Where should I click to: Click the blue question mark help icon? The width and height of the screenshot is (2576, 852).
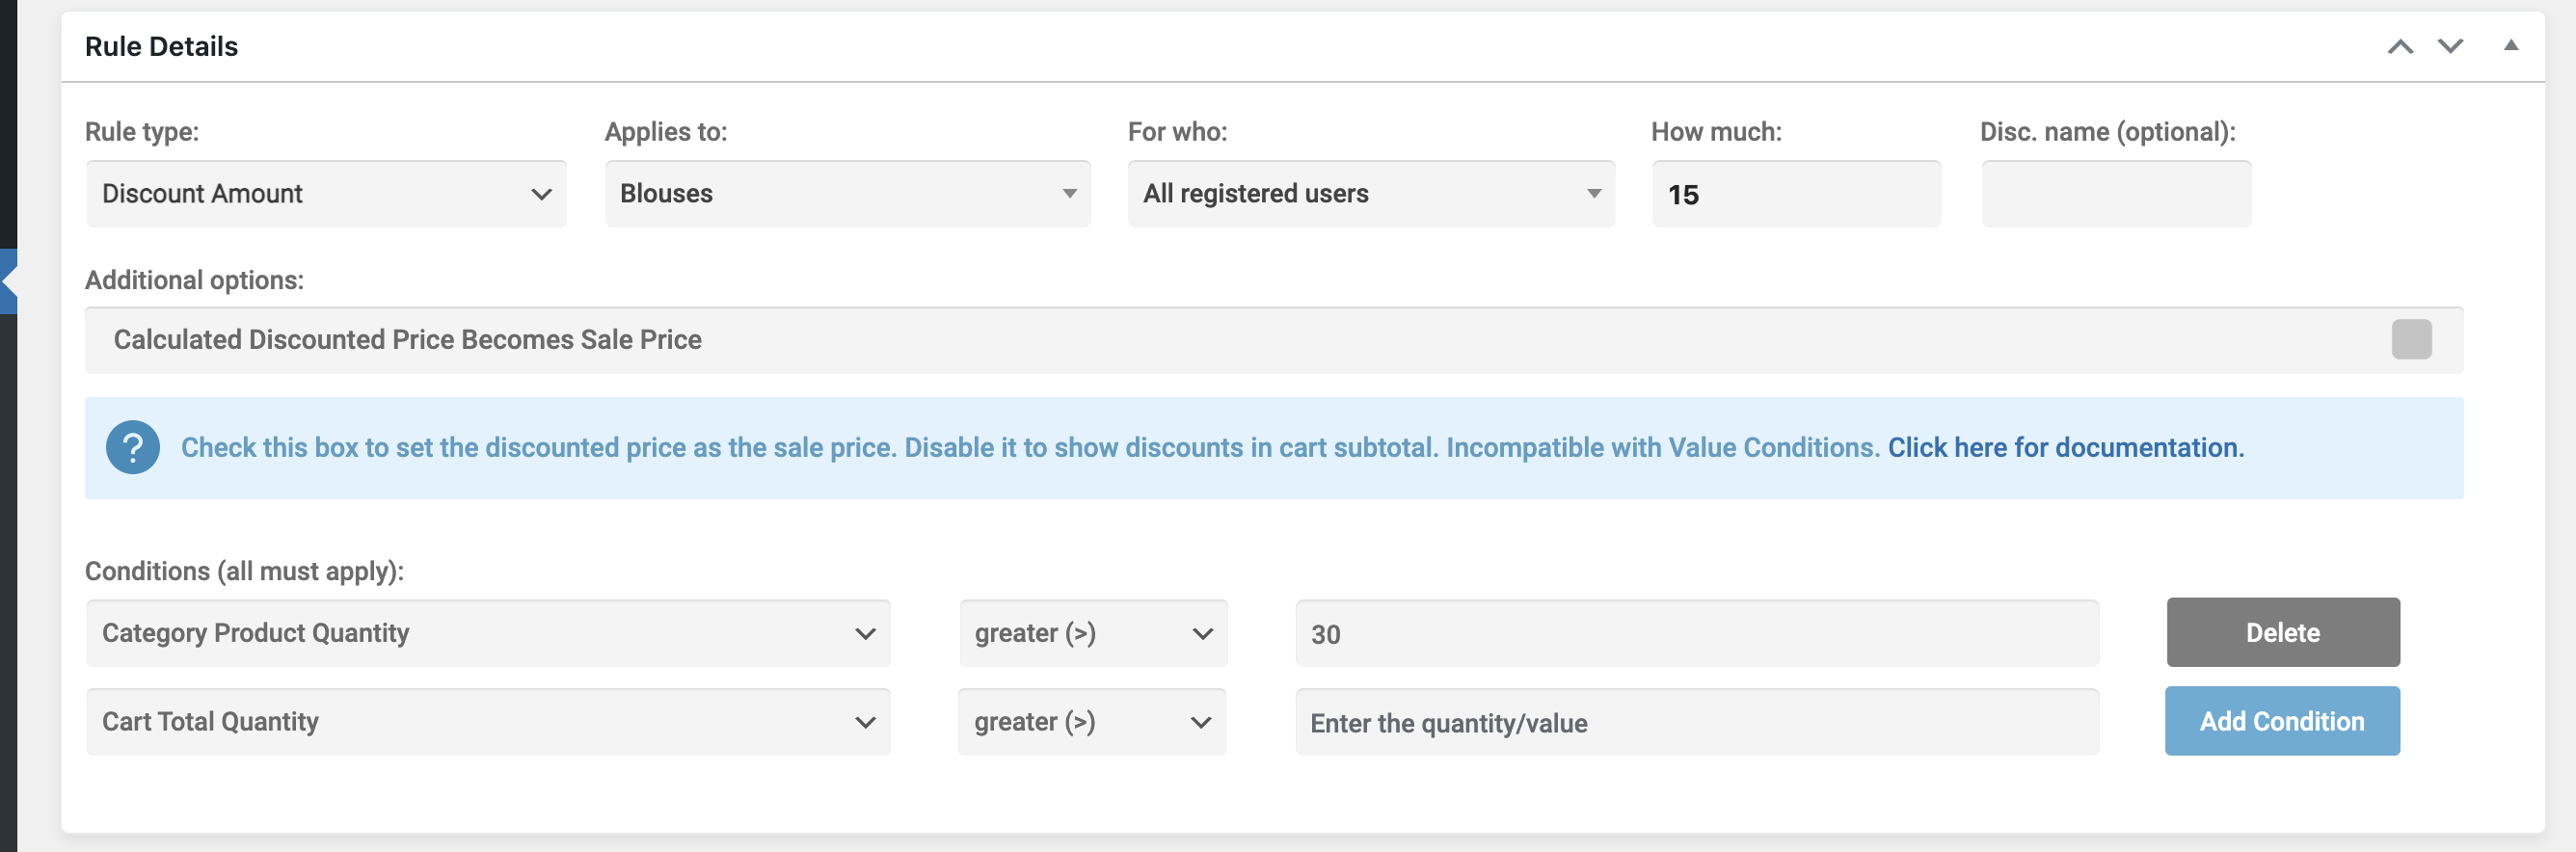[133, 447]
